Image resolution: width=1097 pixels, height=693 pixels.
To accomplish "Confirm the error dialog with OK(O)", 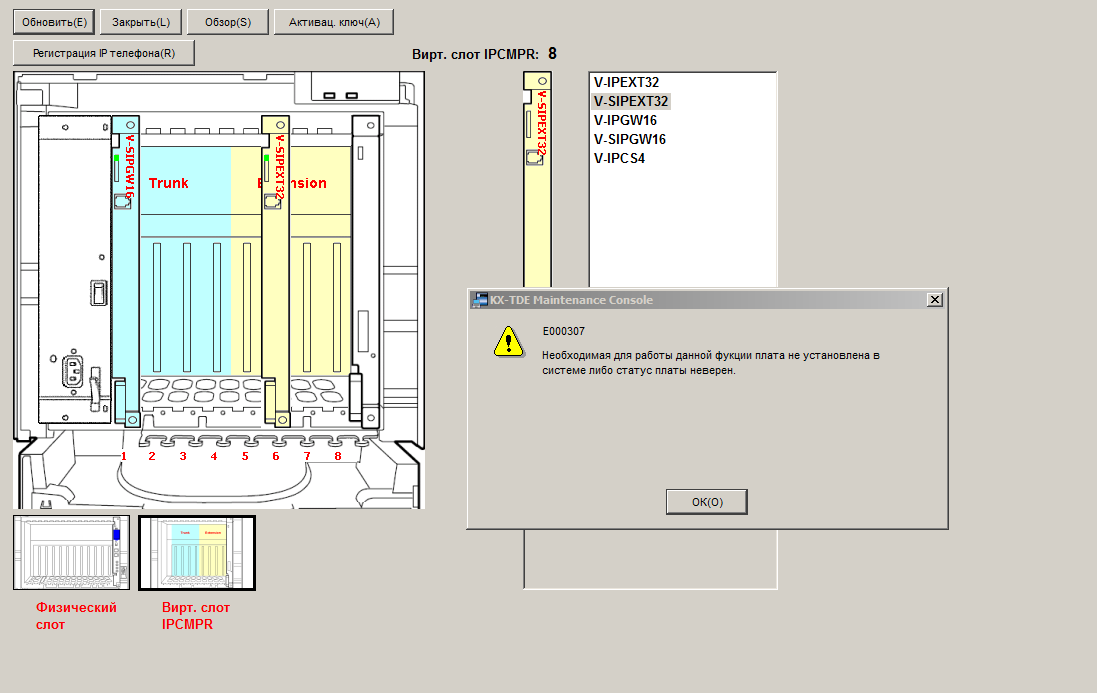I will (x=707, y=502).
